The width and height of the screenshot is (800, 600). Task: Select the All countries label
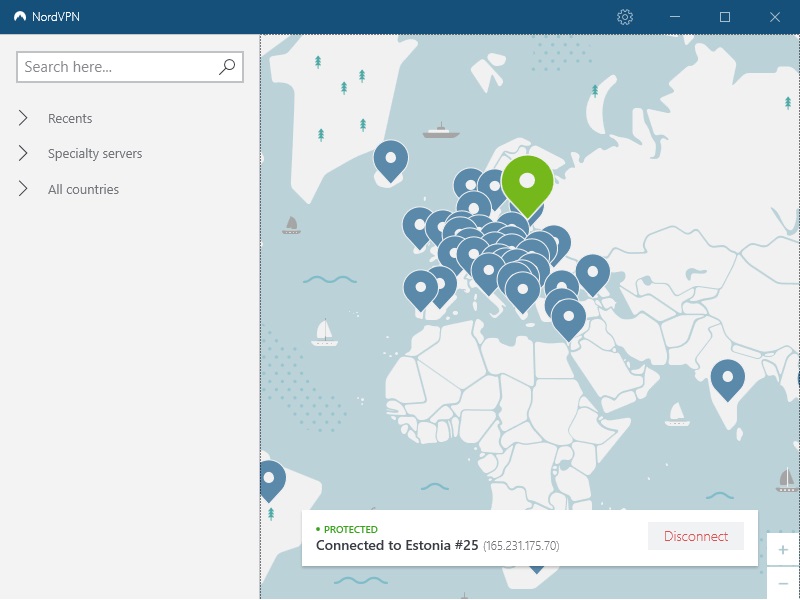click(83, 189)
